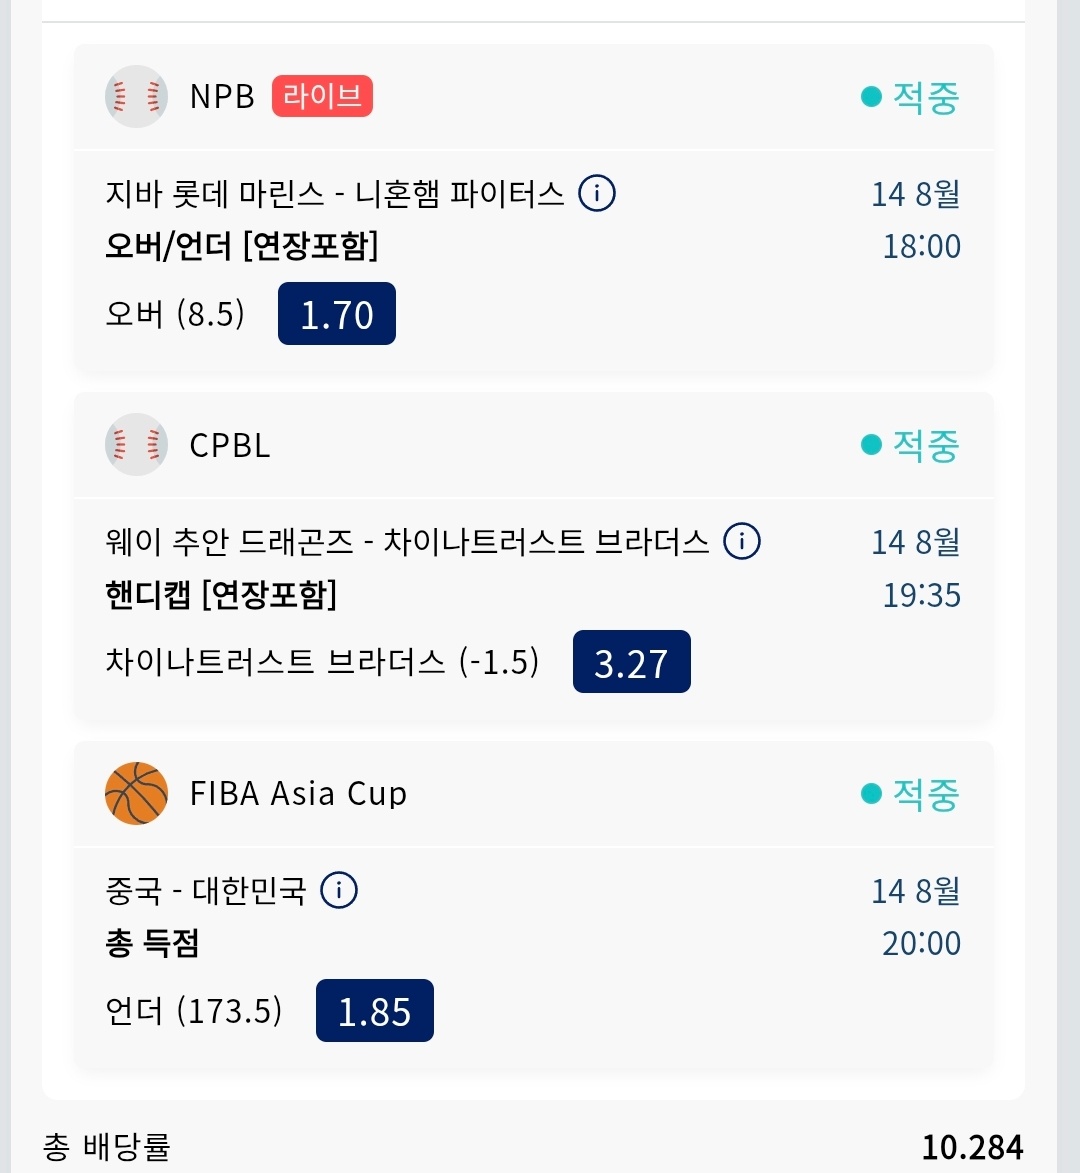Viewport: 1080px width, 1173px height.
Task: Click the 적중 status on CPBL bet
Action: click(x=910, y=445)
